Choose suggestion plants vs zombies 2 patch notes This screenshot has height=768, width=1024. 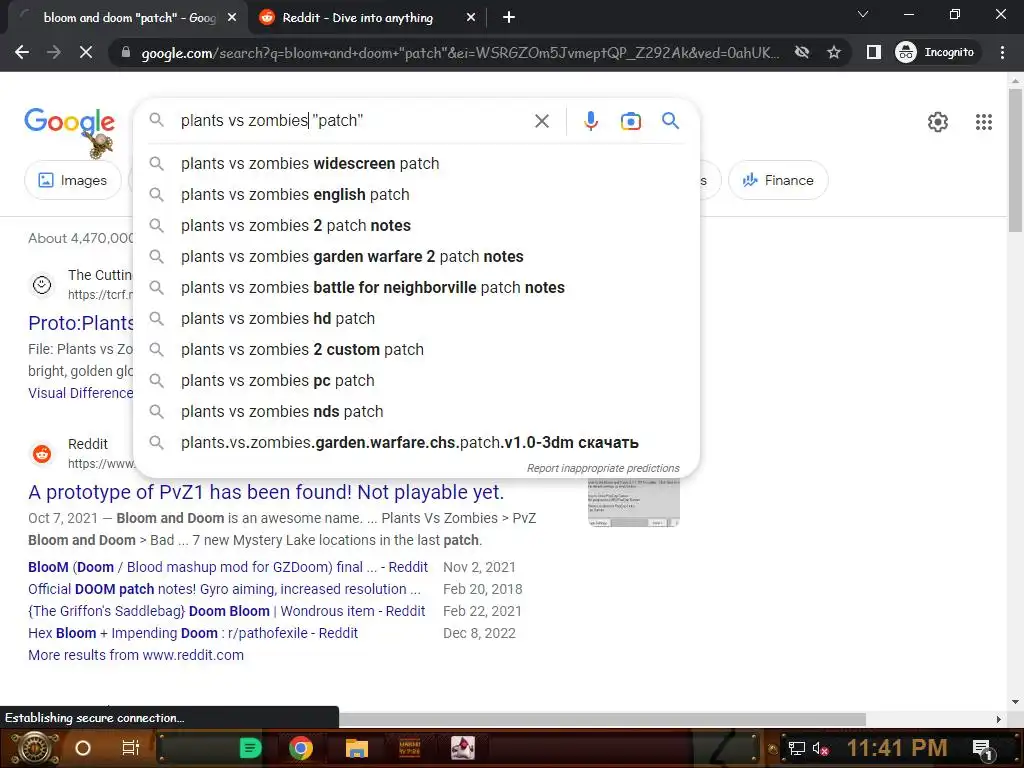pyautogui.click(x=416, y=225)
